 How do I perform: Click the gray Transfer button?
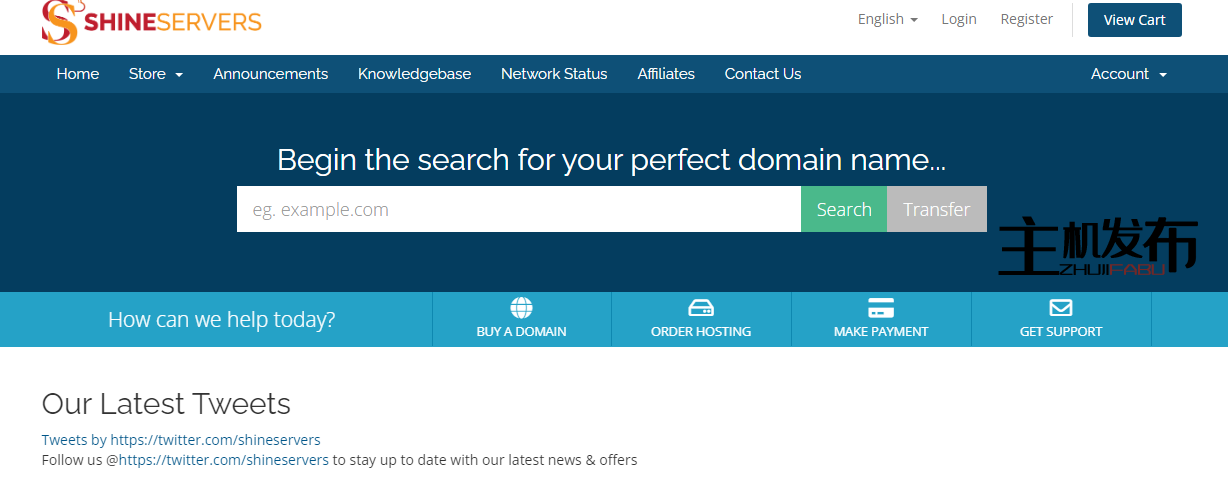click(936, 209)
